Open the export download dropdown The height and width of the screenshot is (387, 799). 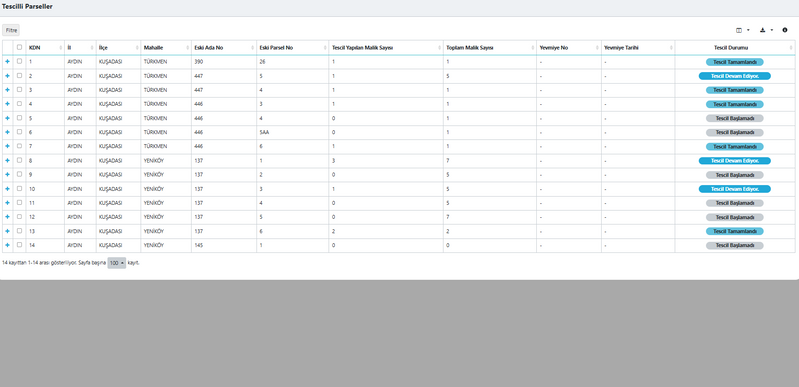pos(766,30)
